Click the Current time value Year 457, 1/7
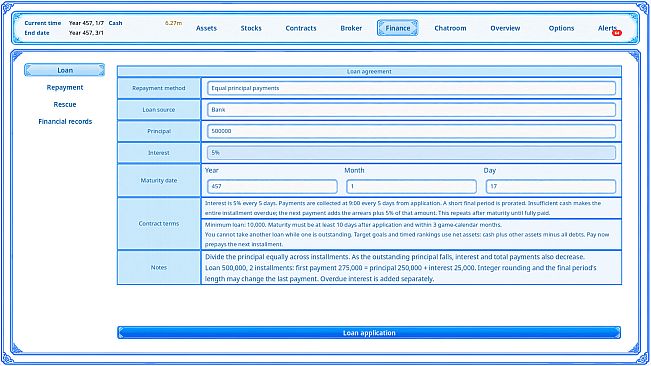Image resolution: width=651 pixels, height=366 pixels. click(86, 23)
